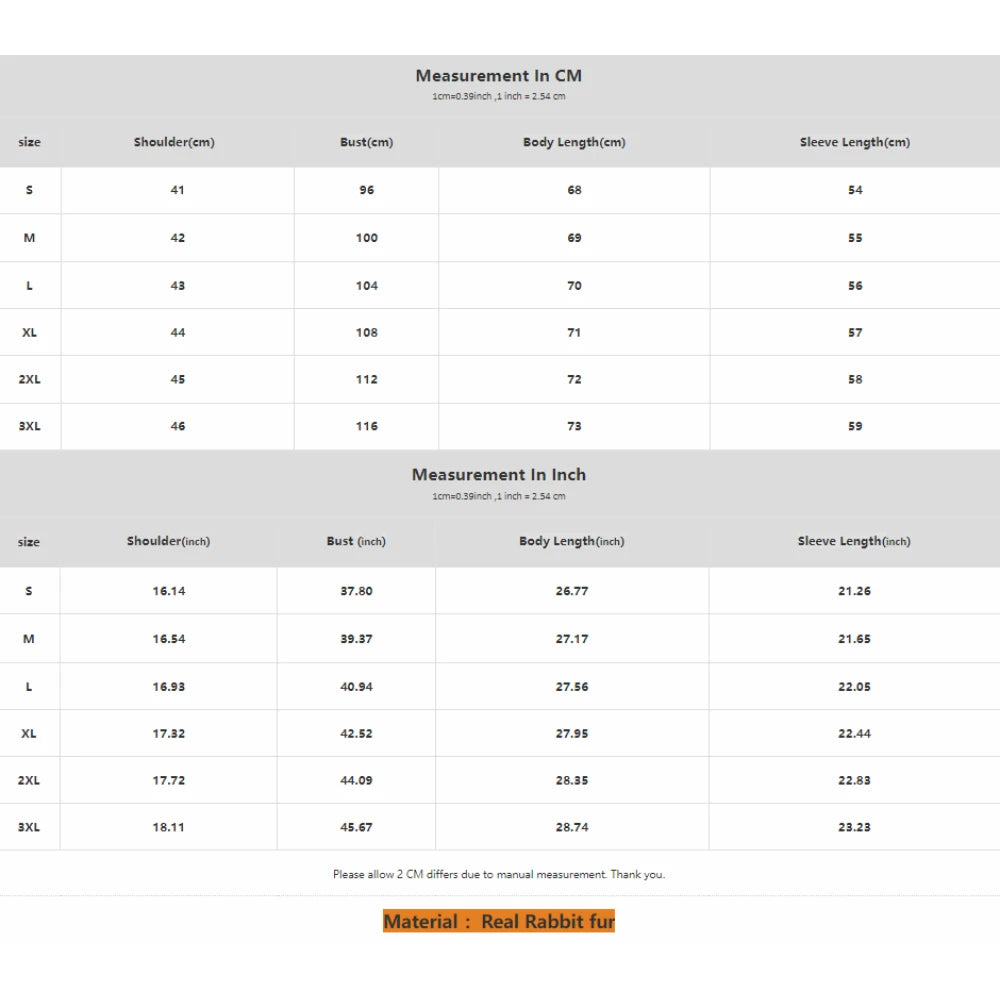Image resolution: width=1000 pixels, height=1000 pixels.
Task: Click the orange "Material: Real Rabbit fur" label
Action: click(x=498, y=921)
